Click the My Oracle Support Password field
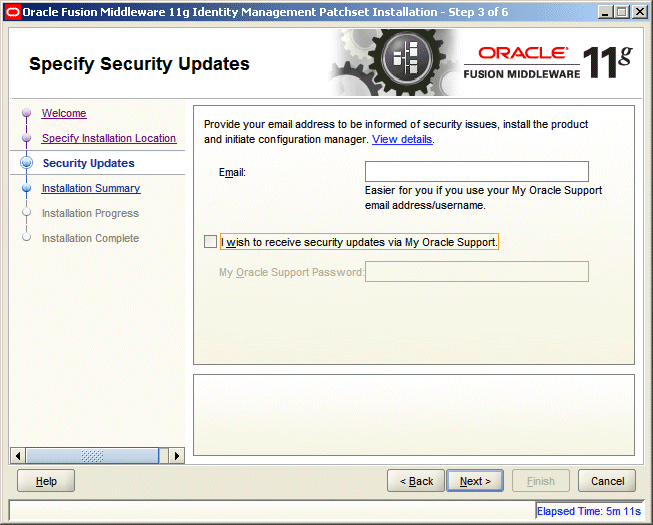Viewport: 653px width, 525px height. point(476,272)
